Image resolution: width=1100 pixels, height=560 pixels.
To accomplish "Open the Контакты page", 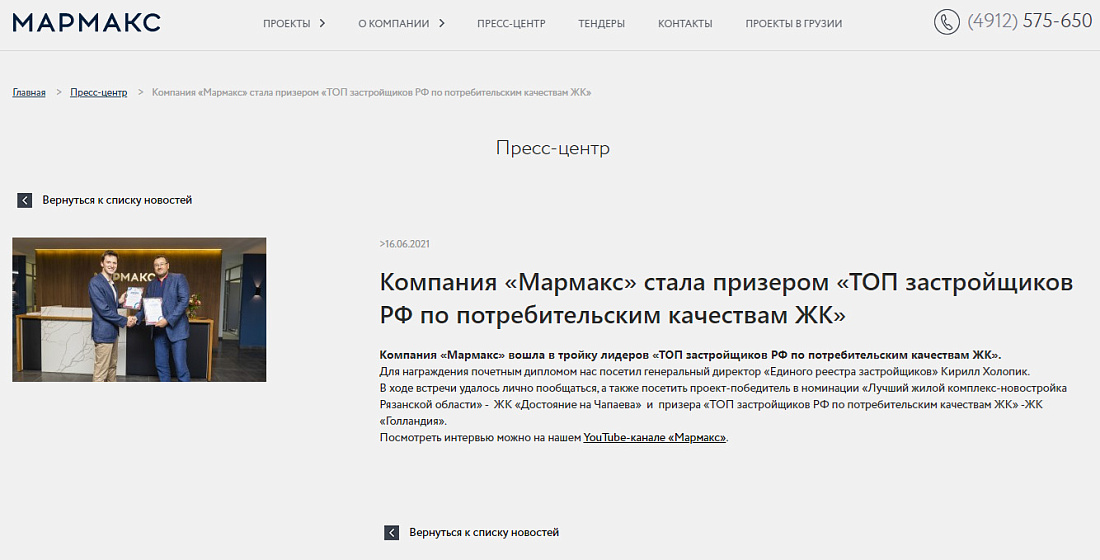I will coord(685,23).
